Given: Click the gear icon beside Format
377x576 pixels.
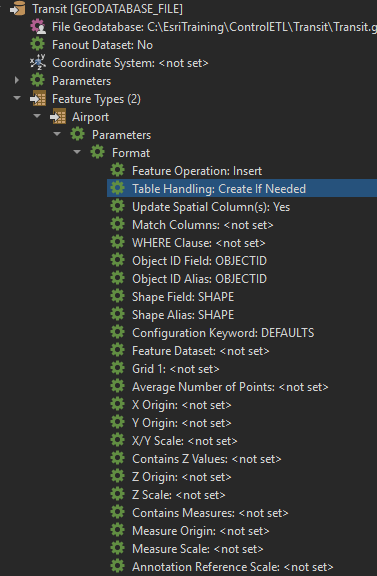Looking at the screenshot, I should (x=97, y=153).
